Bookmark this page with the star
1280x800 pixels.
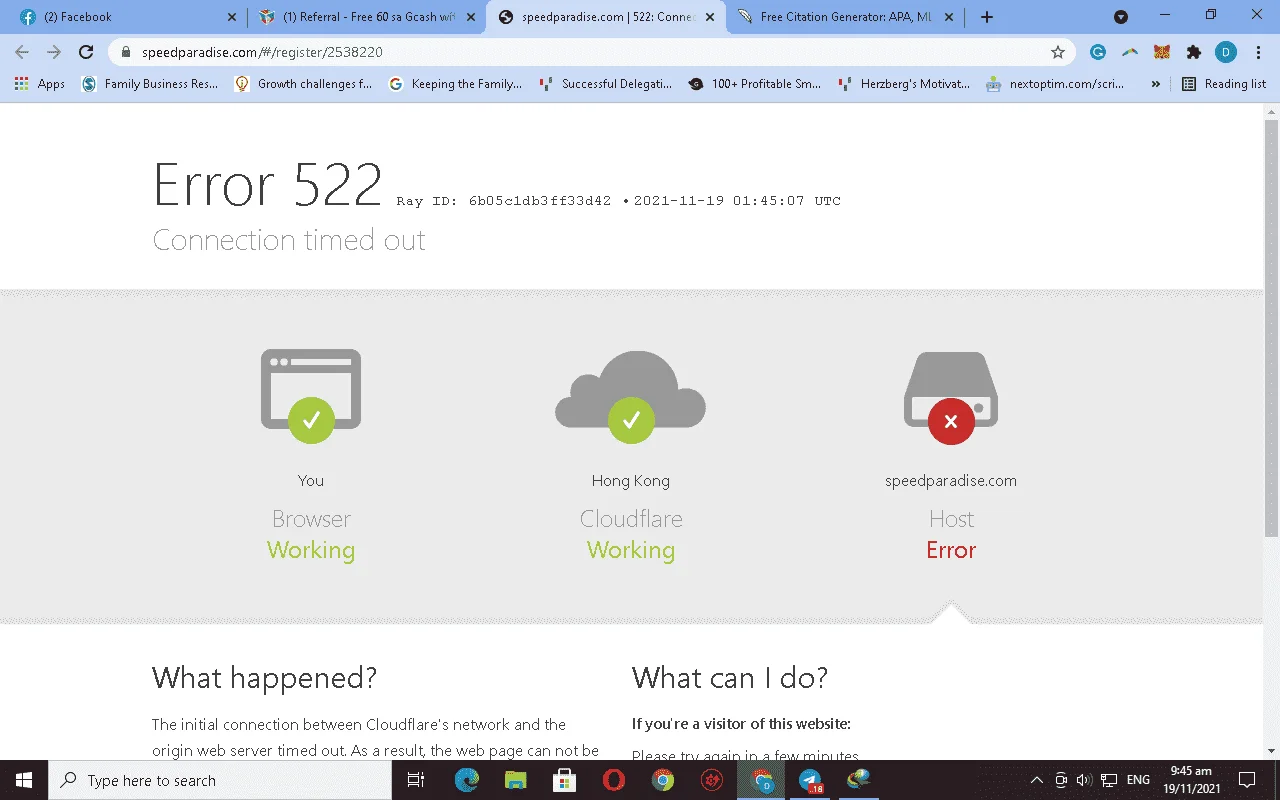click(x=1058, y=52)
